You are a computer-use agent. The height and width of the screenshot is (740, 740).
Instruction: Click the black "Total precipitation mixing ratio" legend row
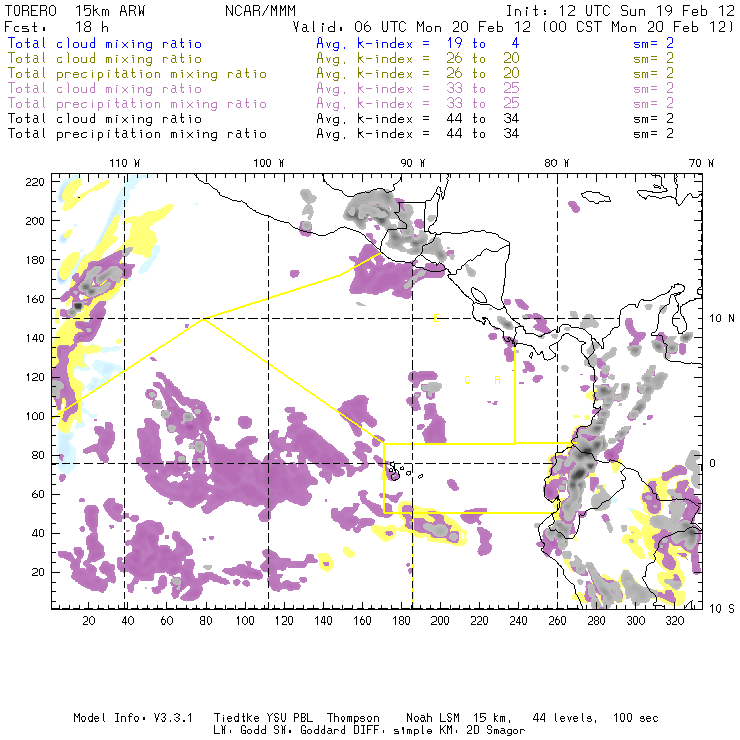click(x=137, y=134)
